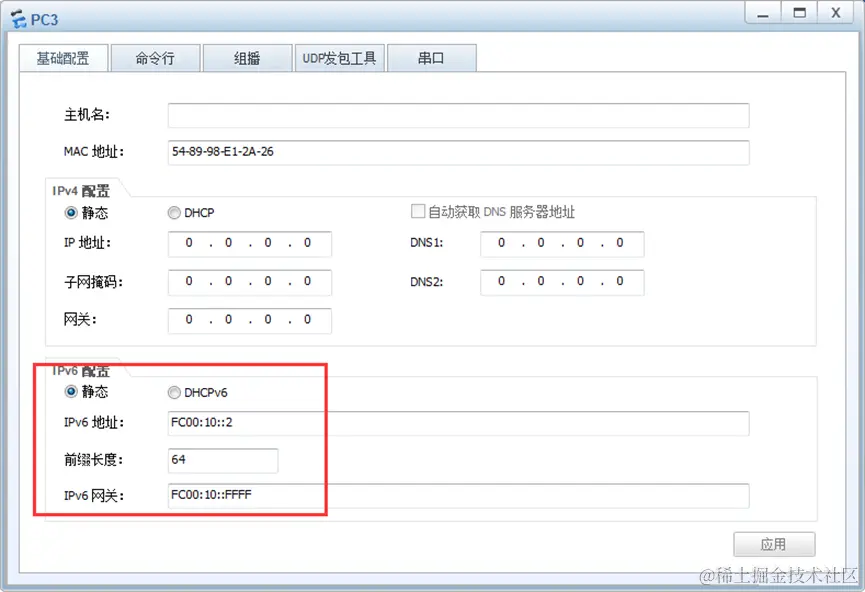865x592 pixels.
Task: Click the 主机名 input field
Action: point(458,115)
